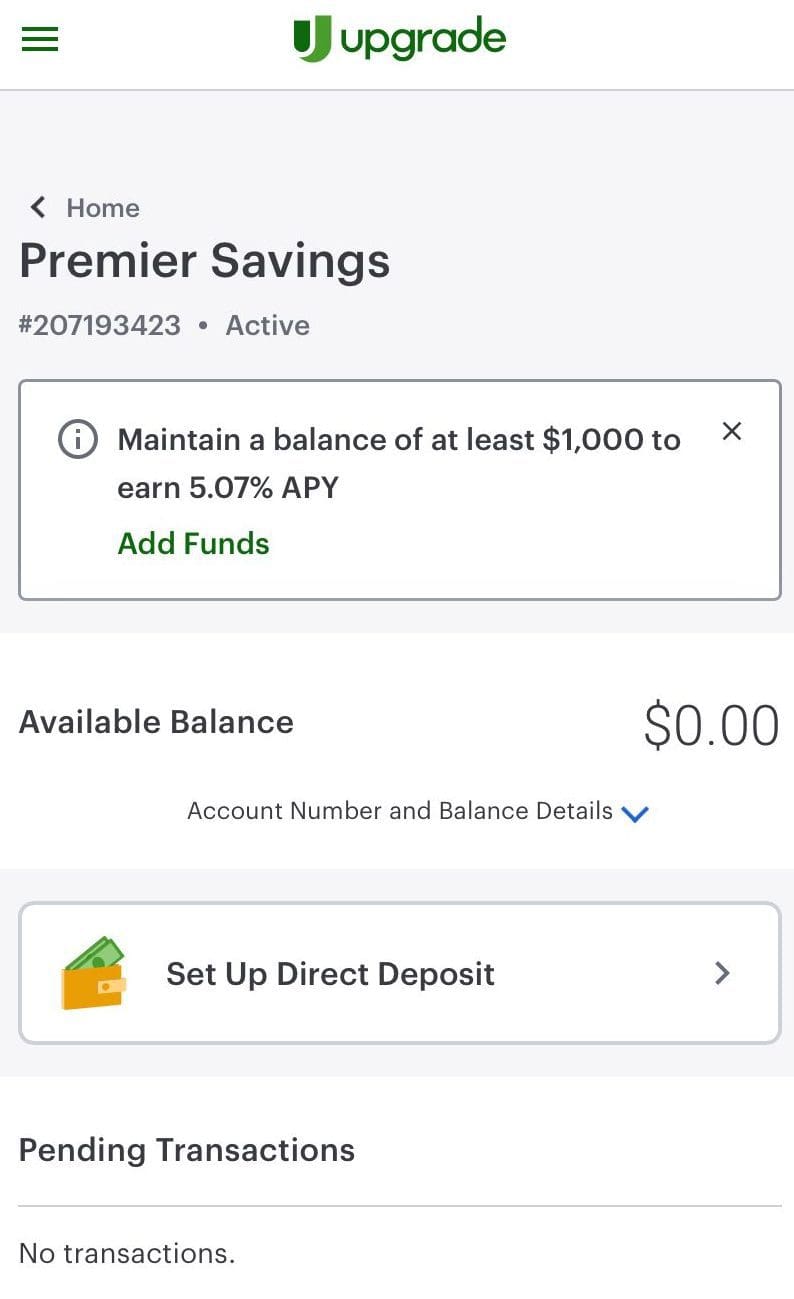Open the balance details disclosure arrow

[636, 815]
